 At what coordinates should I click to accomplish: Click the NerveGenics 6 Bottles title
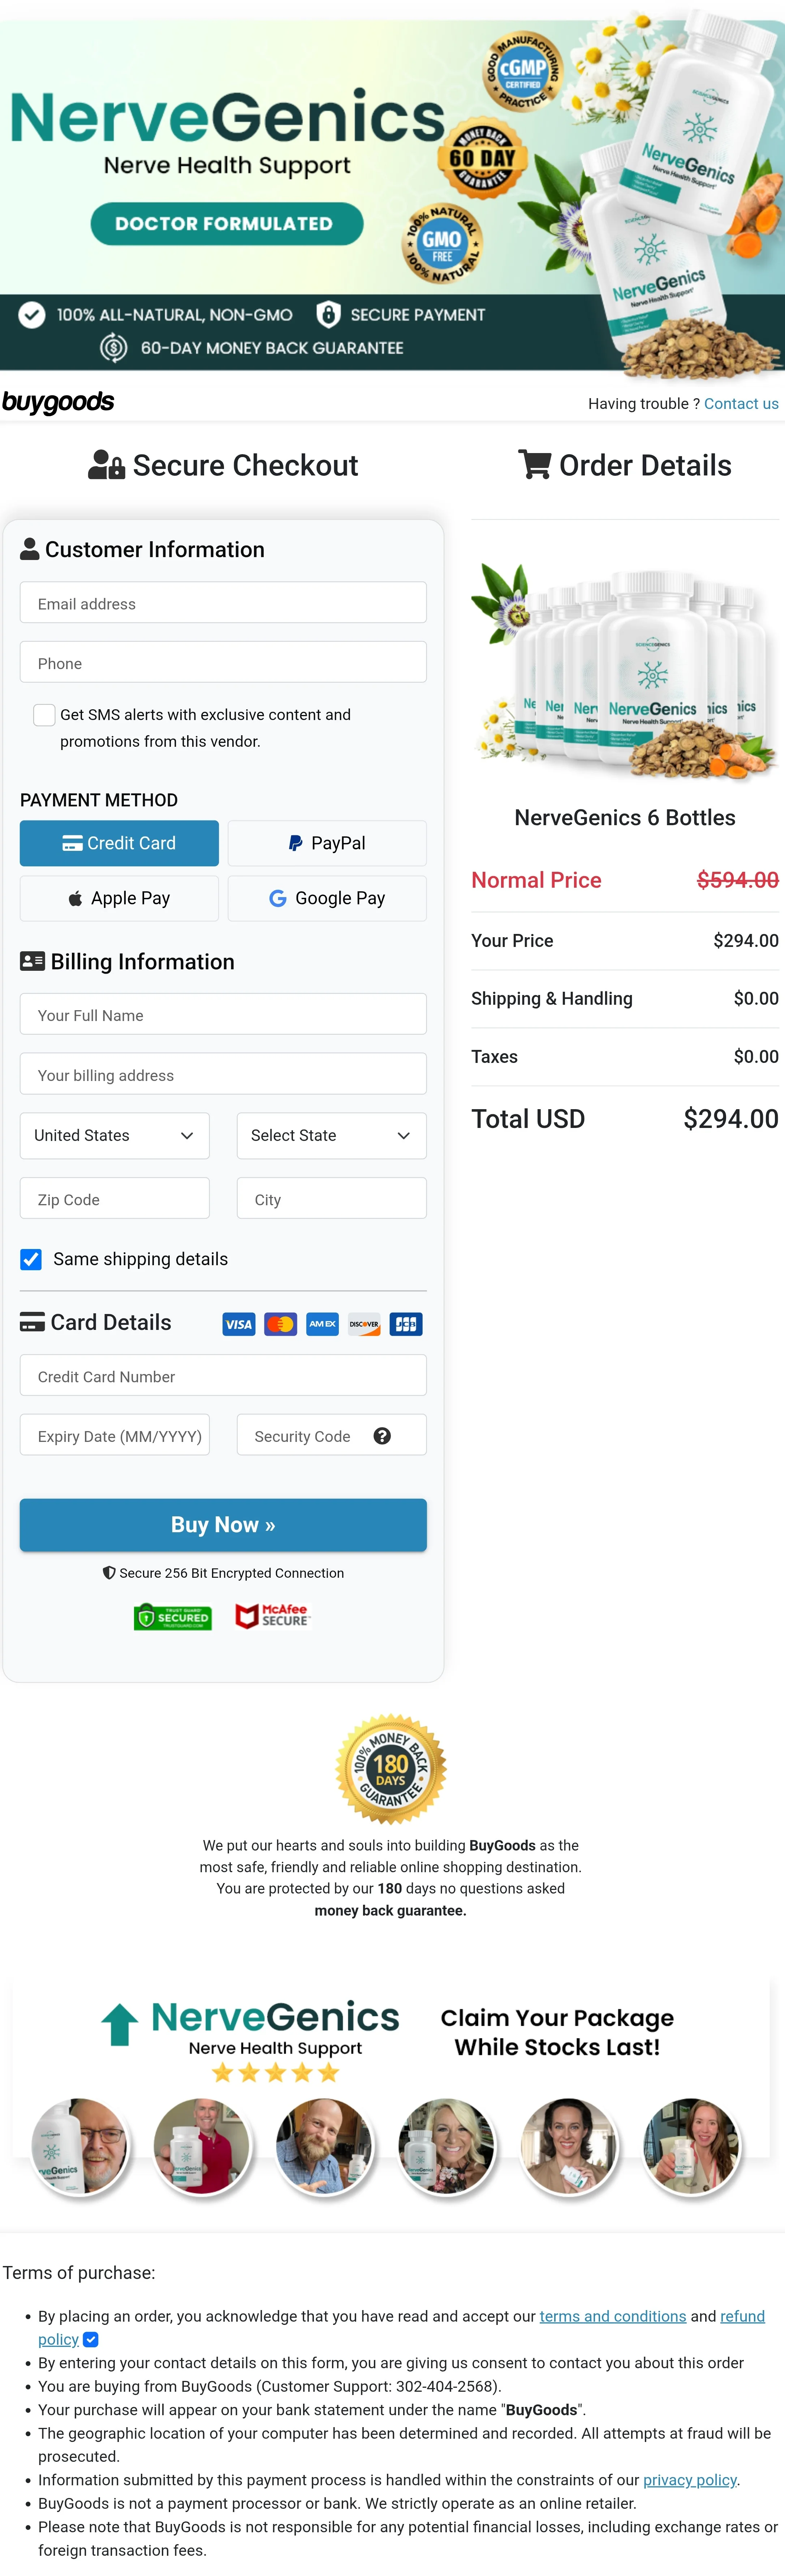point(625,818)
